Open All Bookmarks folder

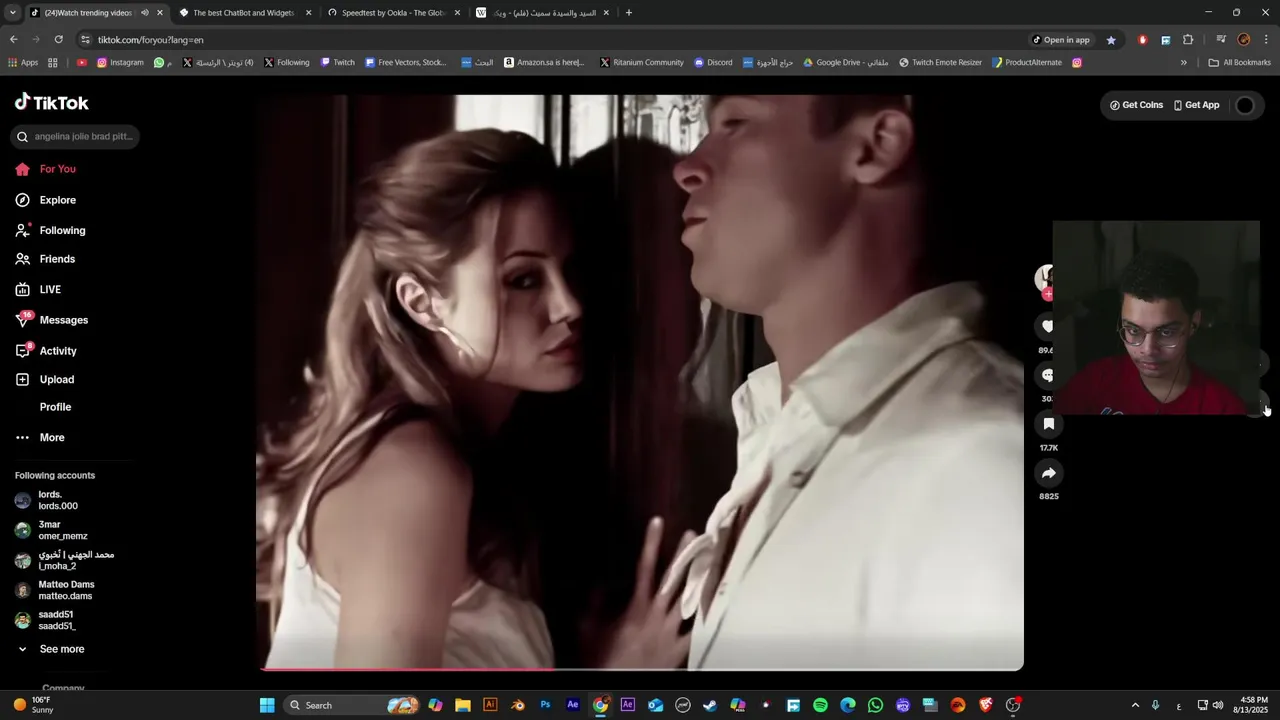pos(1240,62)
